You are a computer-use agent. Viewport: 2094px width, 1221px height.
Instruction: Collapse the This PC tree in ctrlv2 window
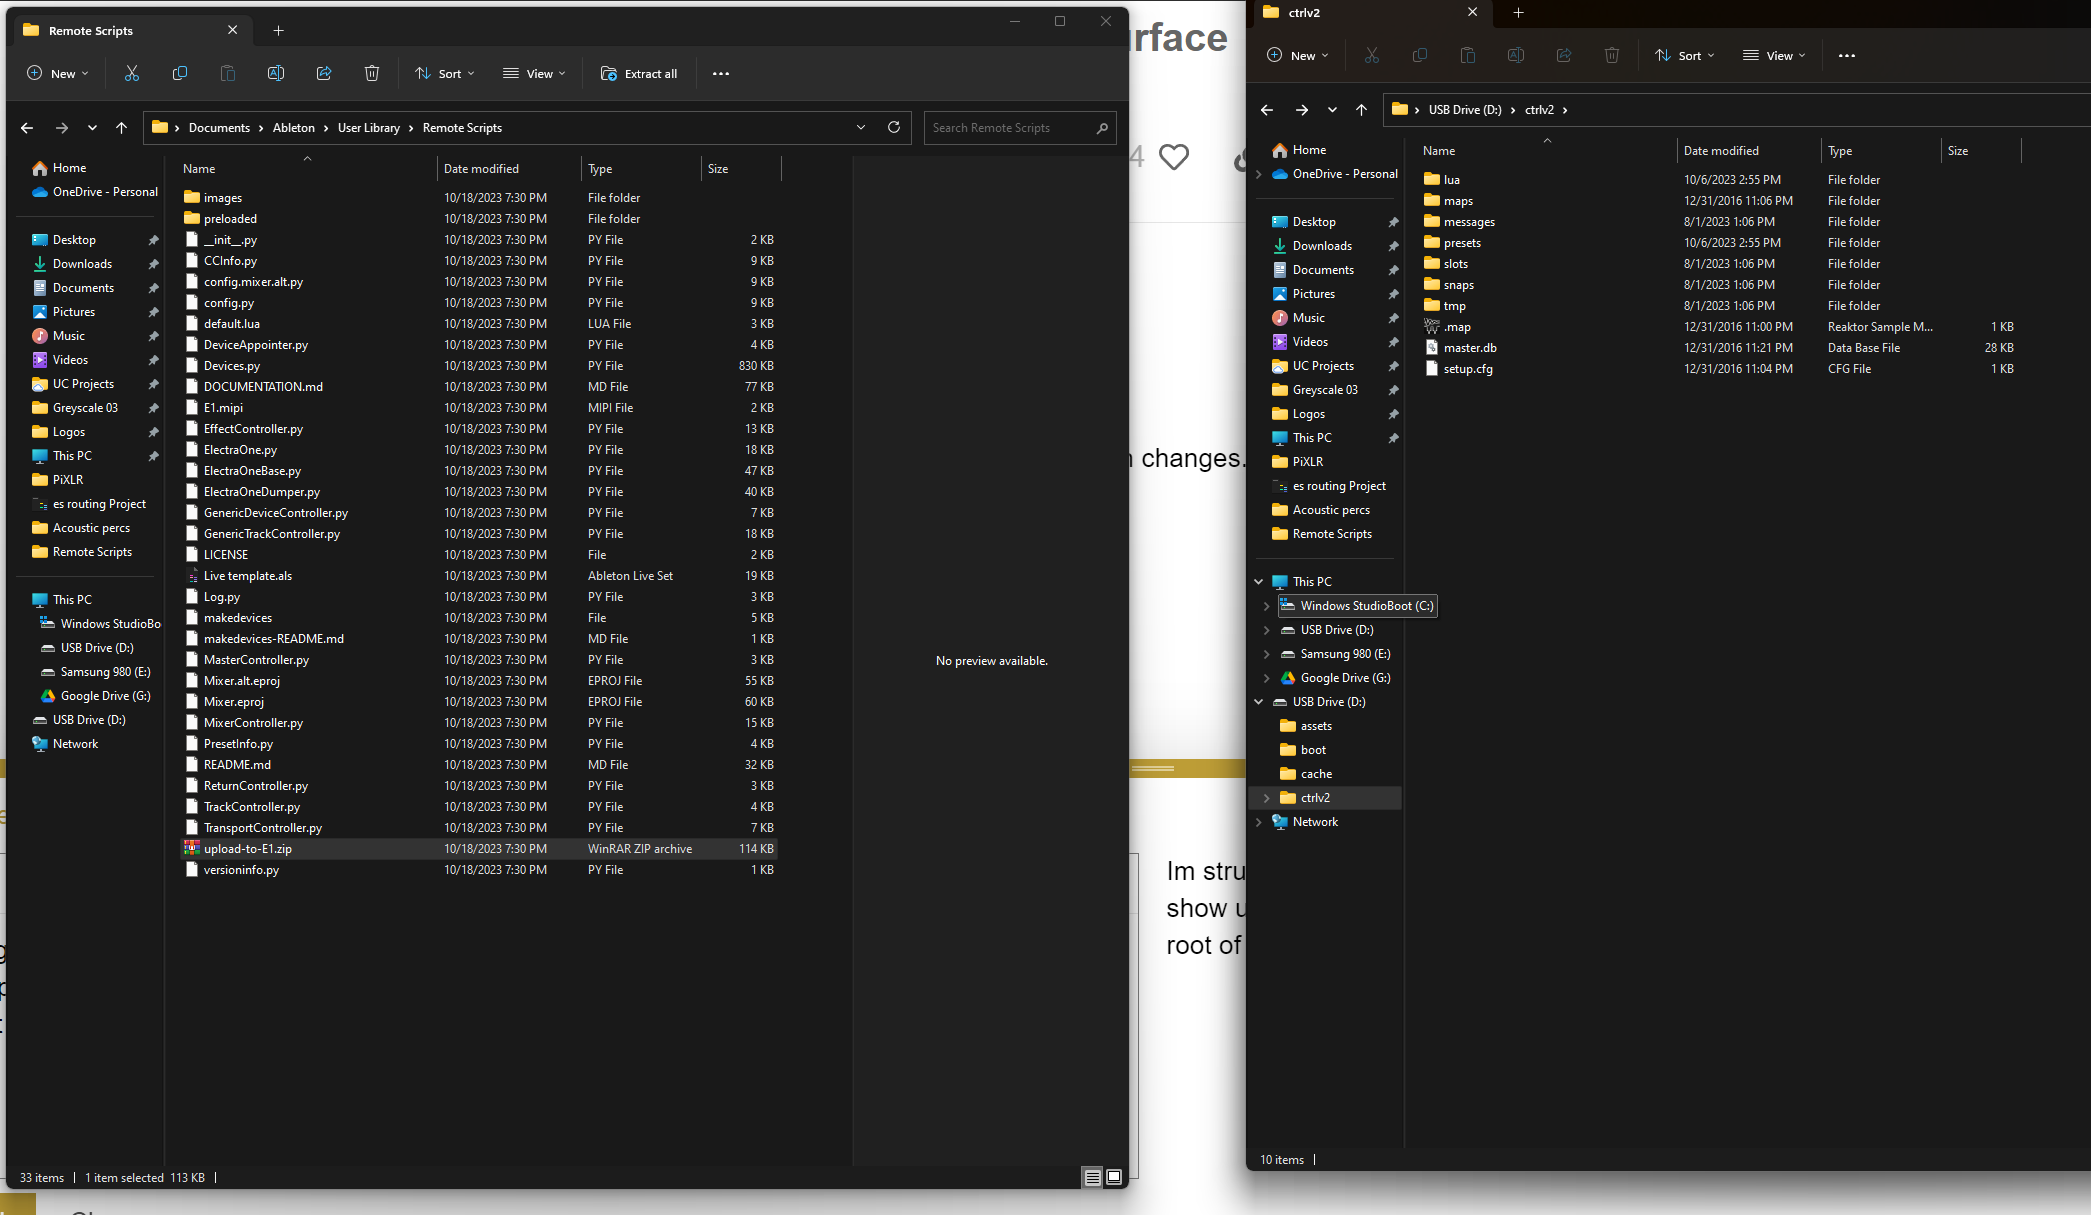(1259, 582)
